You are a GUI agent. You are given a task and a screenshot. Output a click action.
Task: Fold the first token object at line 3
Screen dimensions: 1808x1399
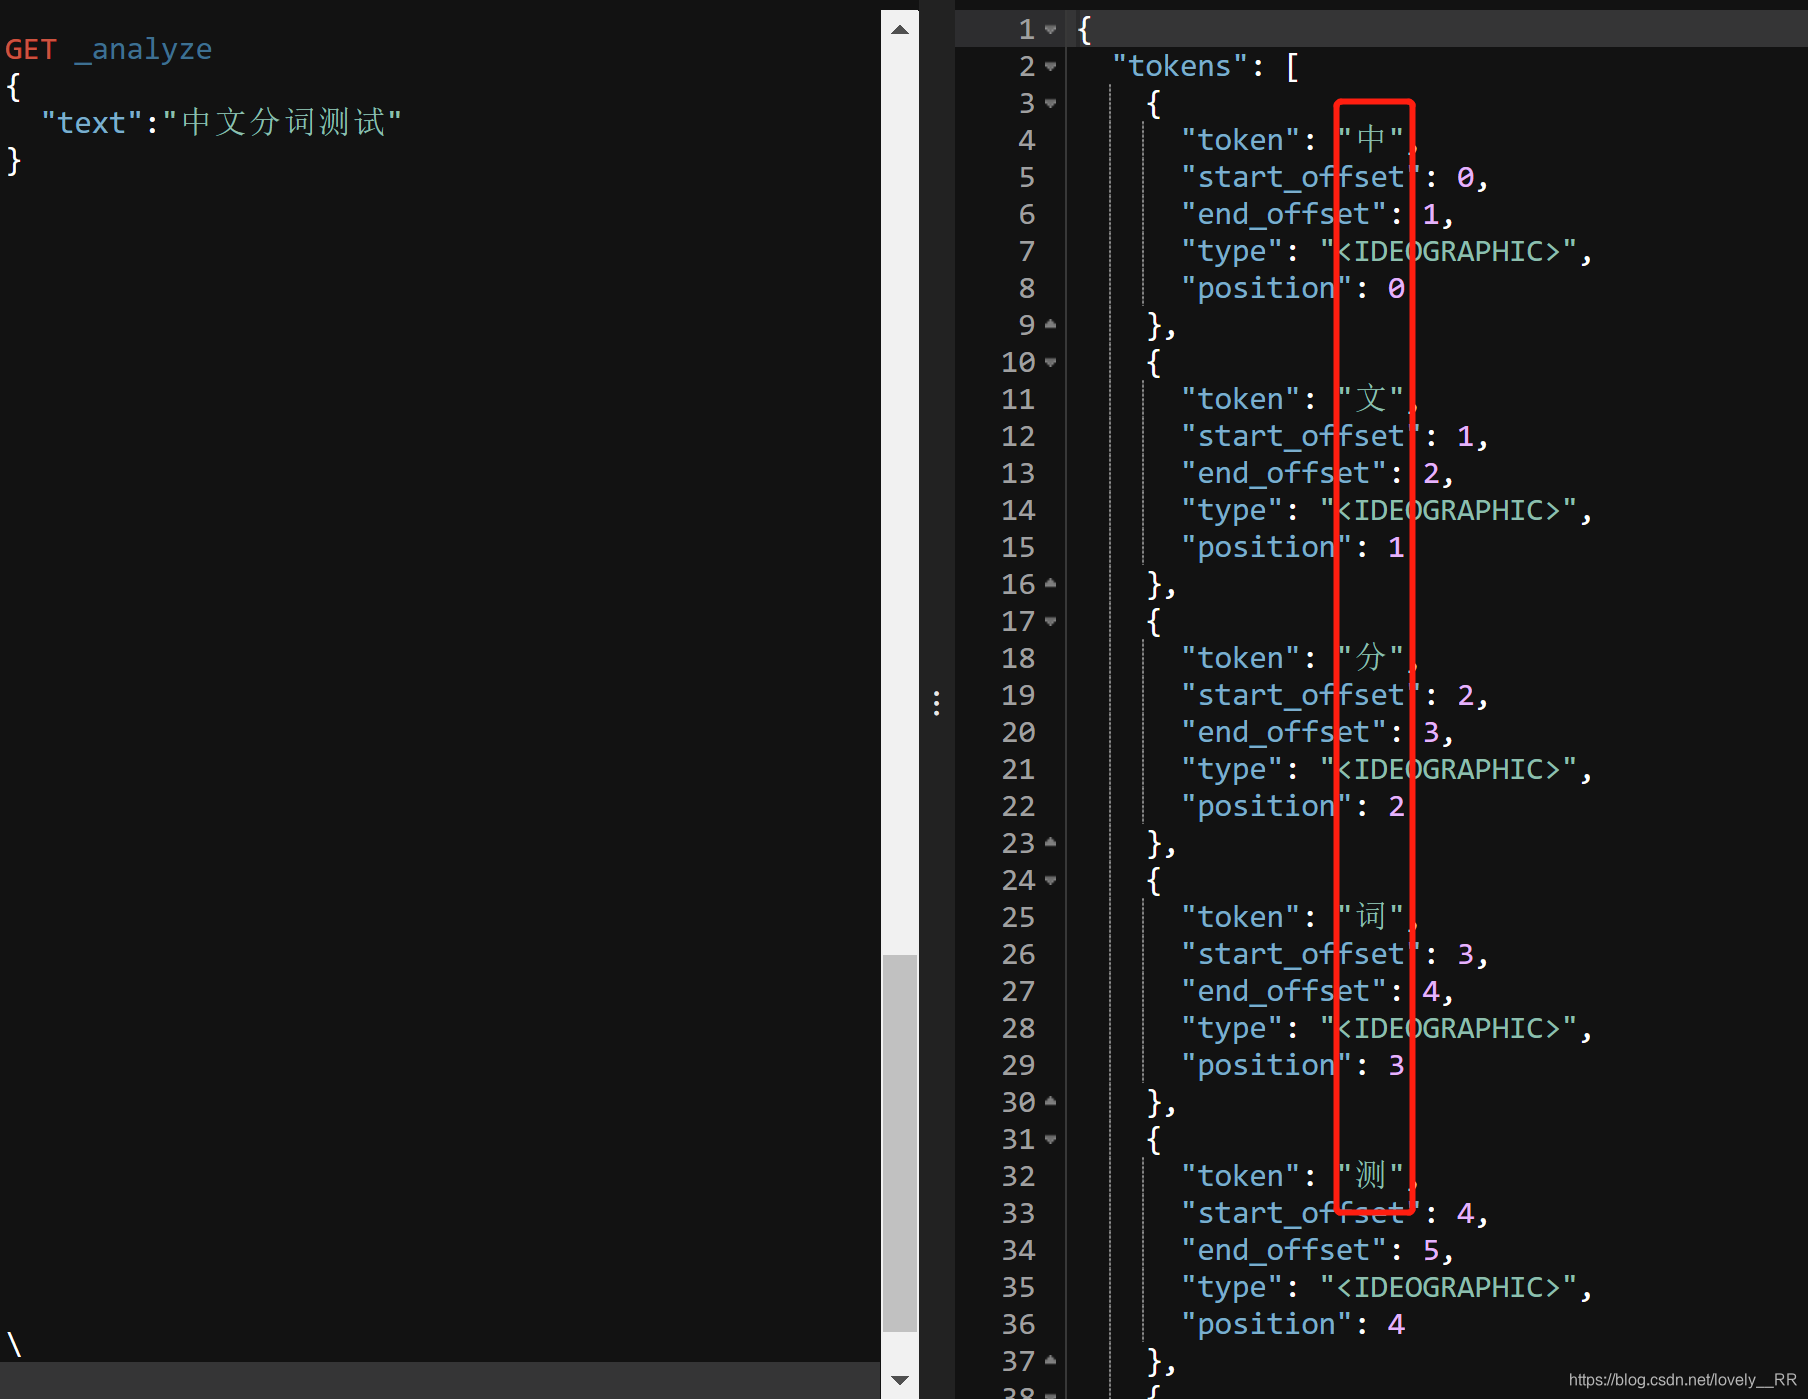[1050, 104]
